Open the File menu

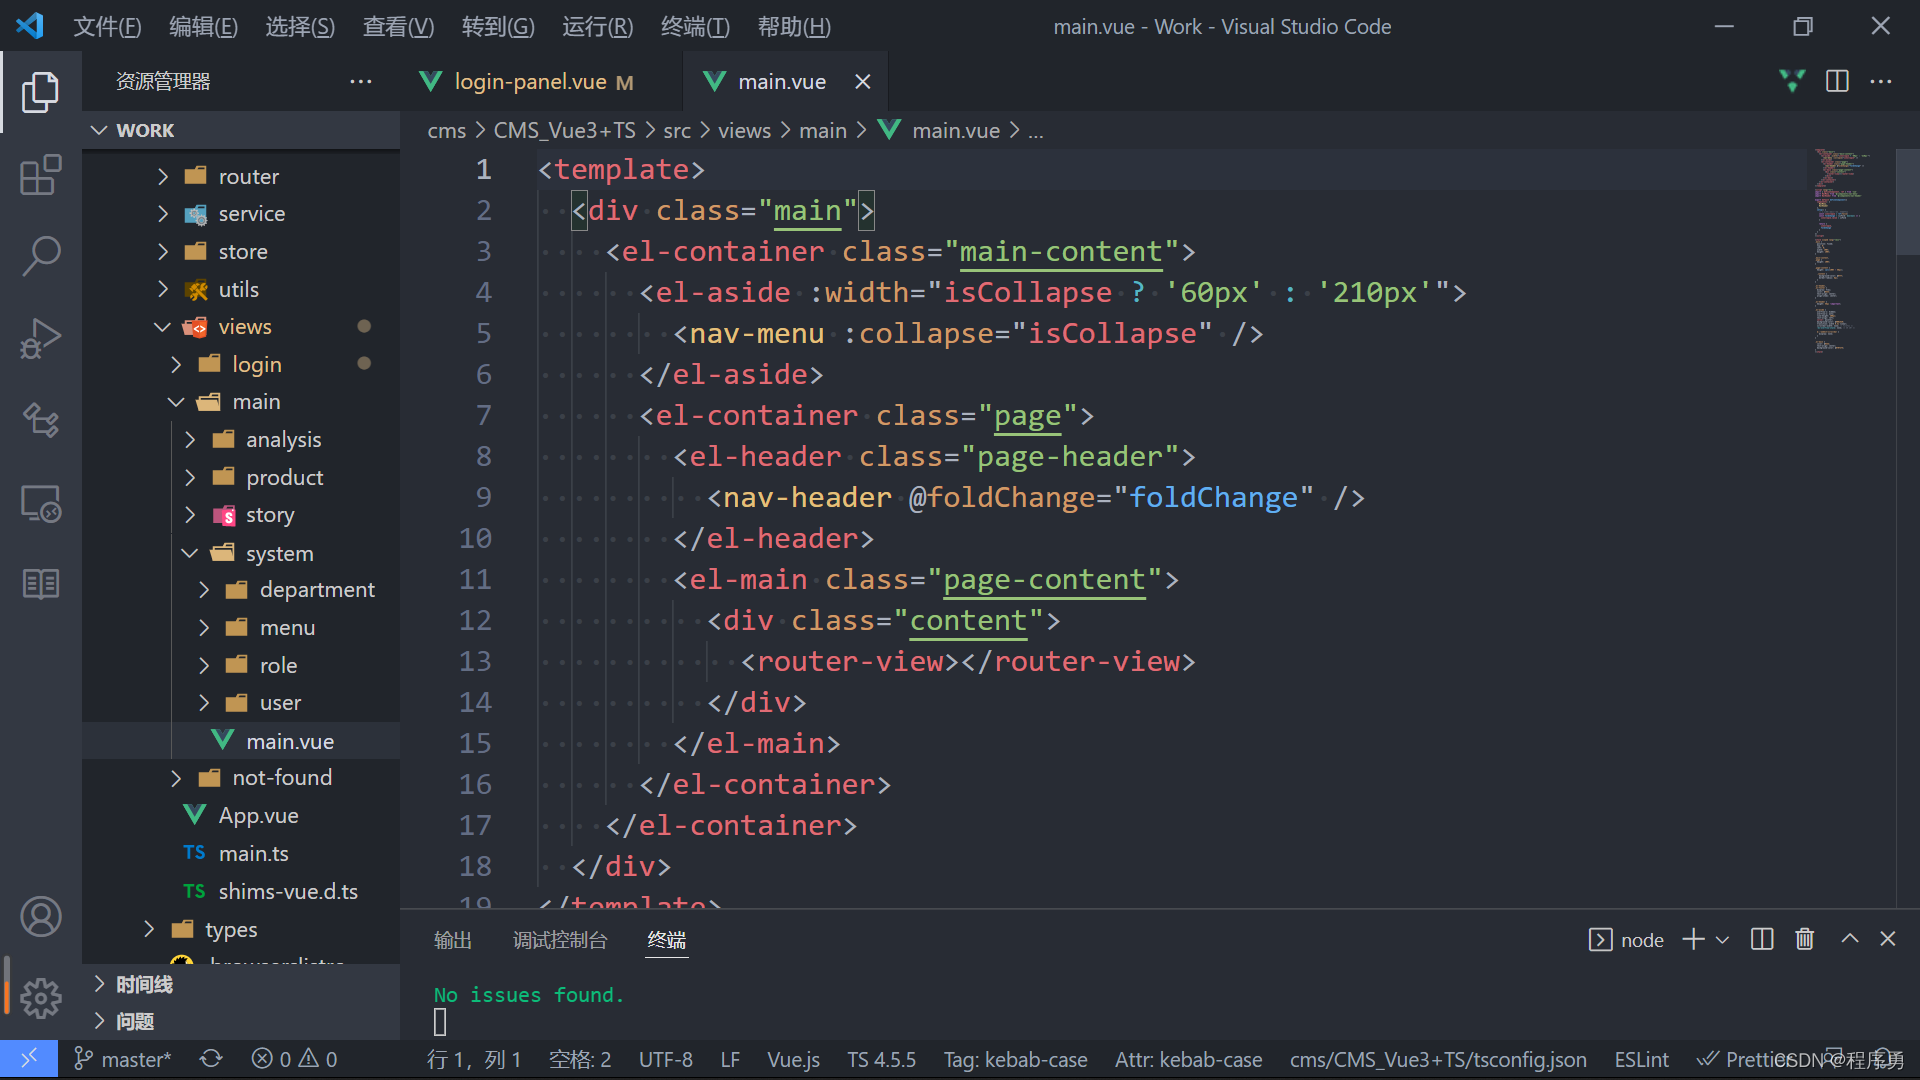pos(107,26)
